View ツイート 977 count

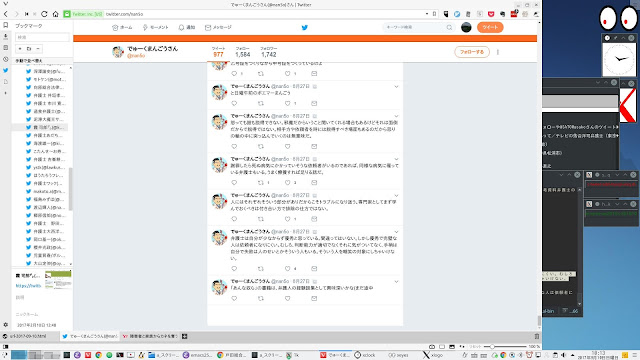[218, 52]
